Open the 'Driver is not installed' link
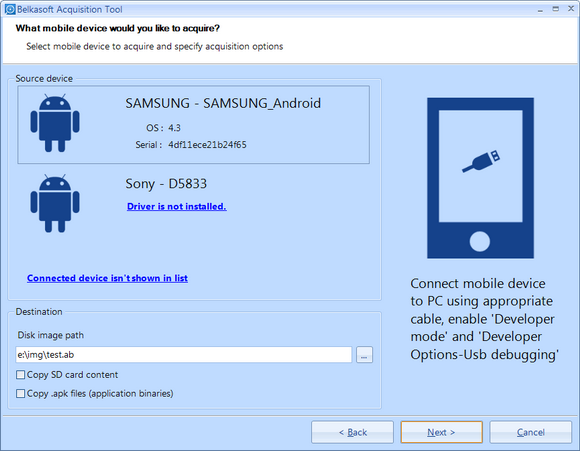This screenshot has height=451, width=580. (176, 206)
